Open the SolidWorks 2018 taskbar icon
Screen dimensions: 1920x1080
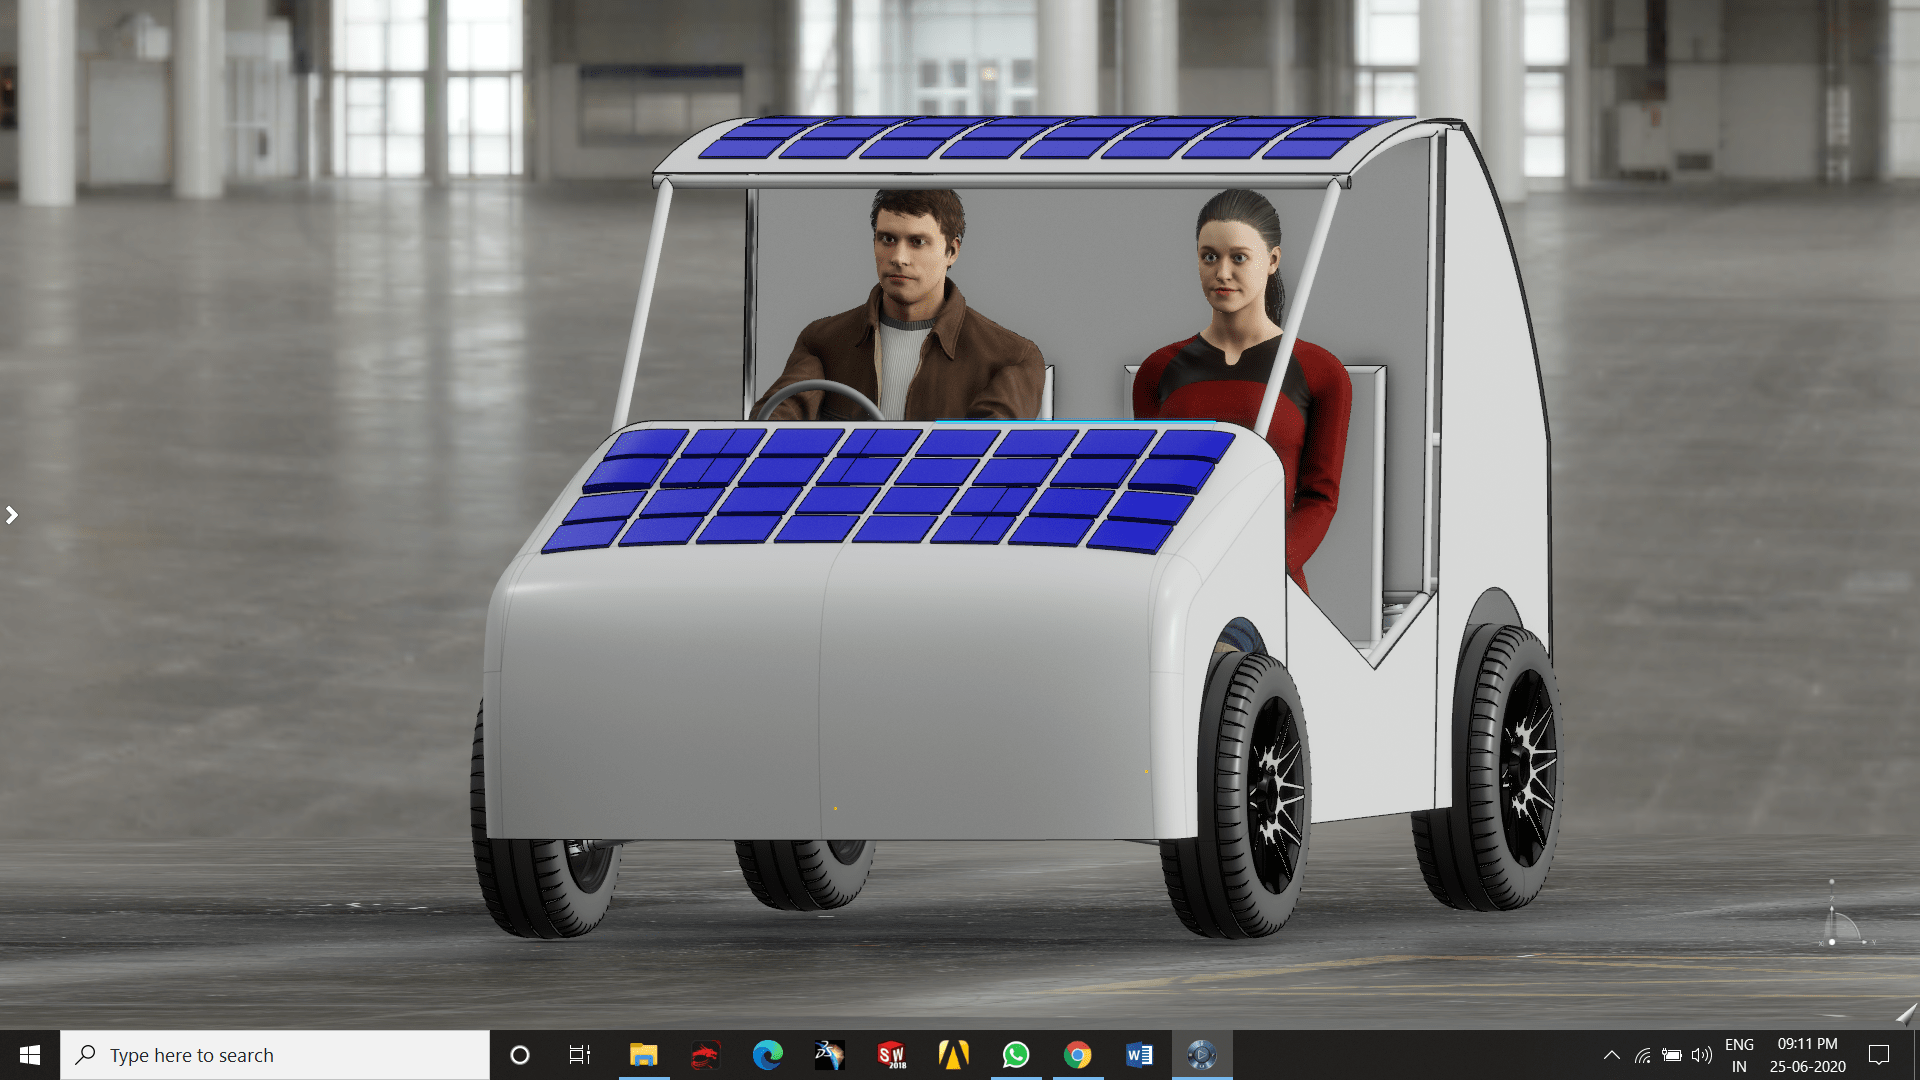891,1055
